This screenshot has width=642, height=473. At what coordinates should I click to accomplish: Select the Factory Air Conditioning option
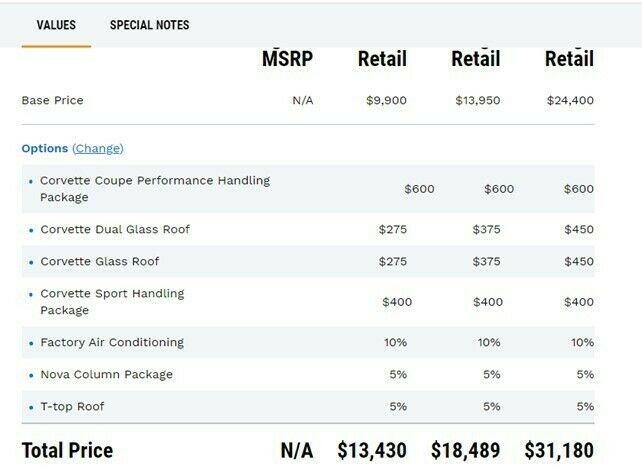tap(112, 342)
